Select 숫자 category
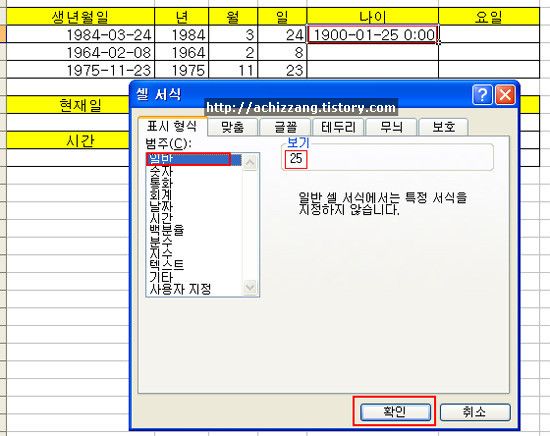 [x=194, y=171]
